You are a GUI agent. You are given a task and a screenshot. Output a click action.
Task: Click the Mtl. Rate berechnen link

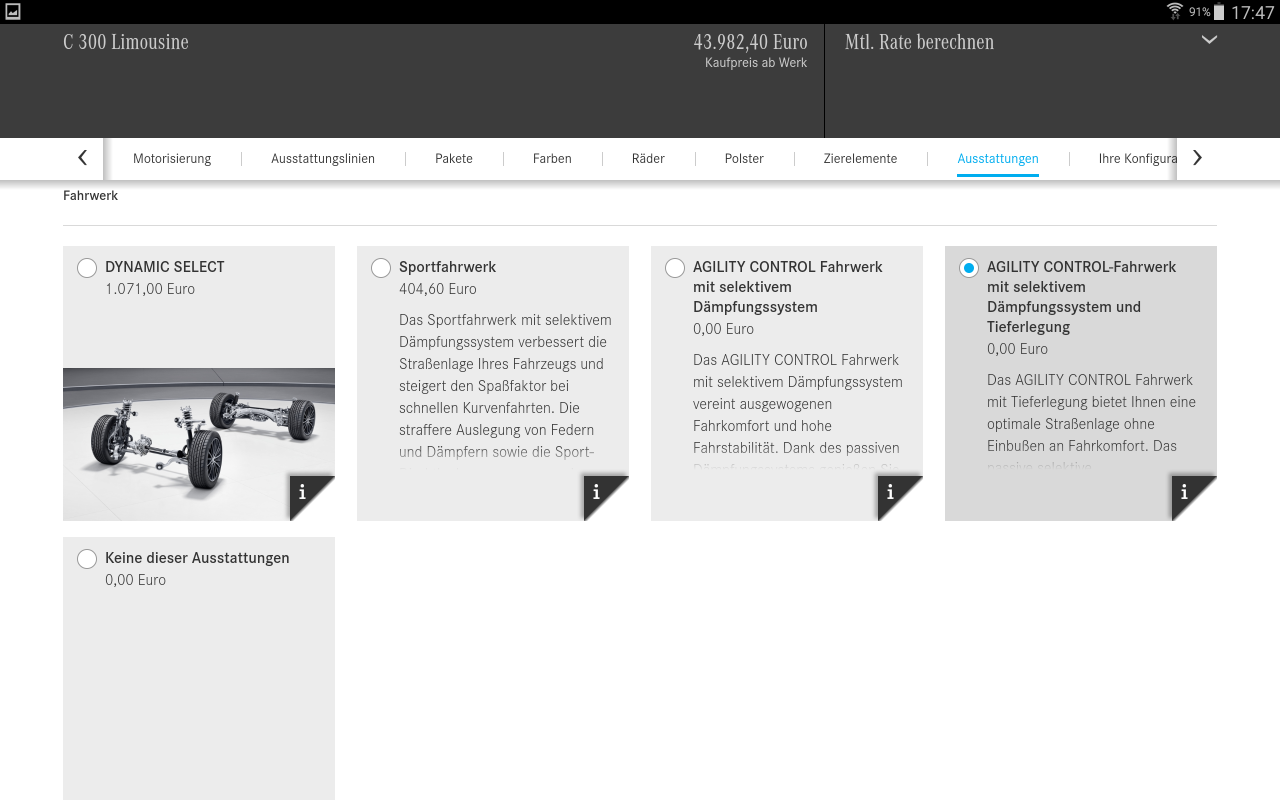919,42
